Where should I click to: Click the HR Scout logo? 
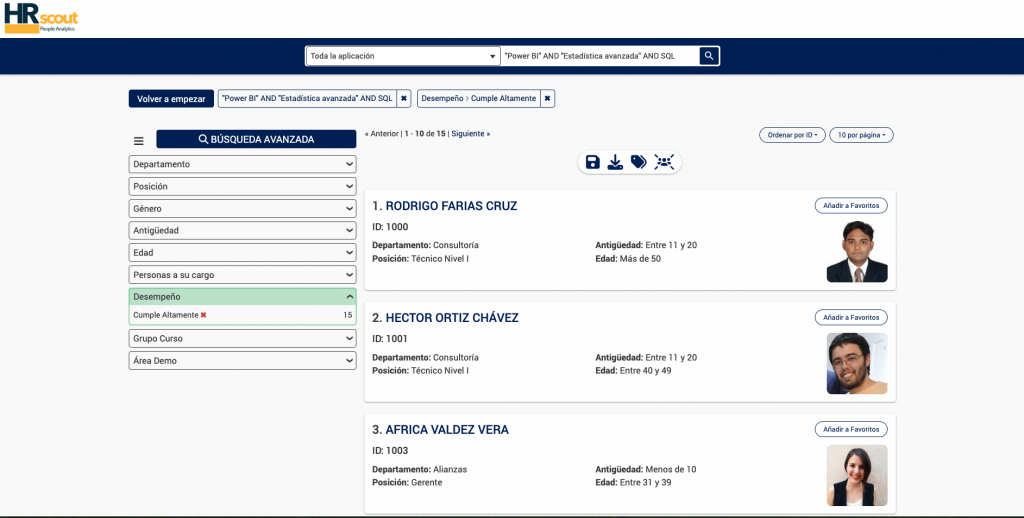[x=41, y=17]
